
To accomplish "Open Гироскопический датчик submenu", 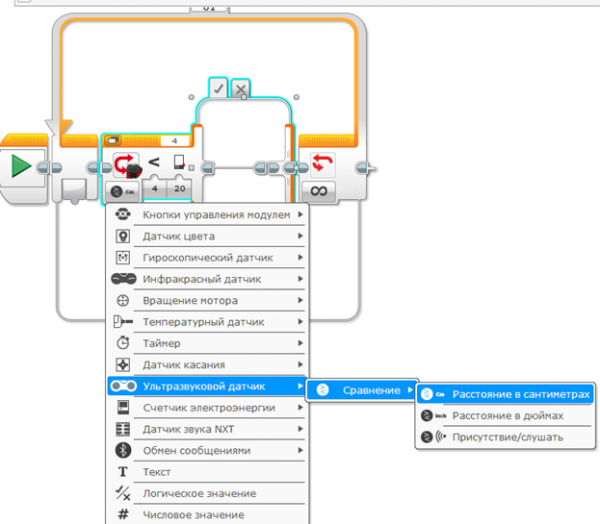I will (207, 258).
